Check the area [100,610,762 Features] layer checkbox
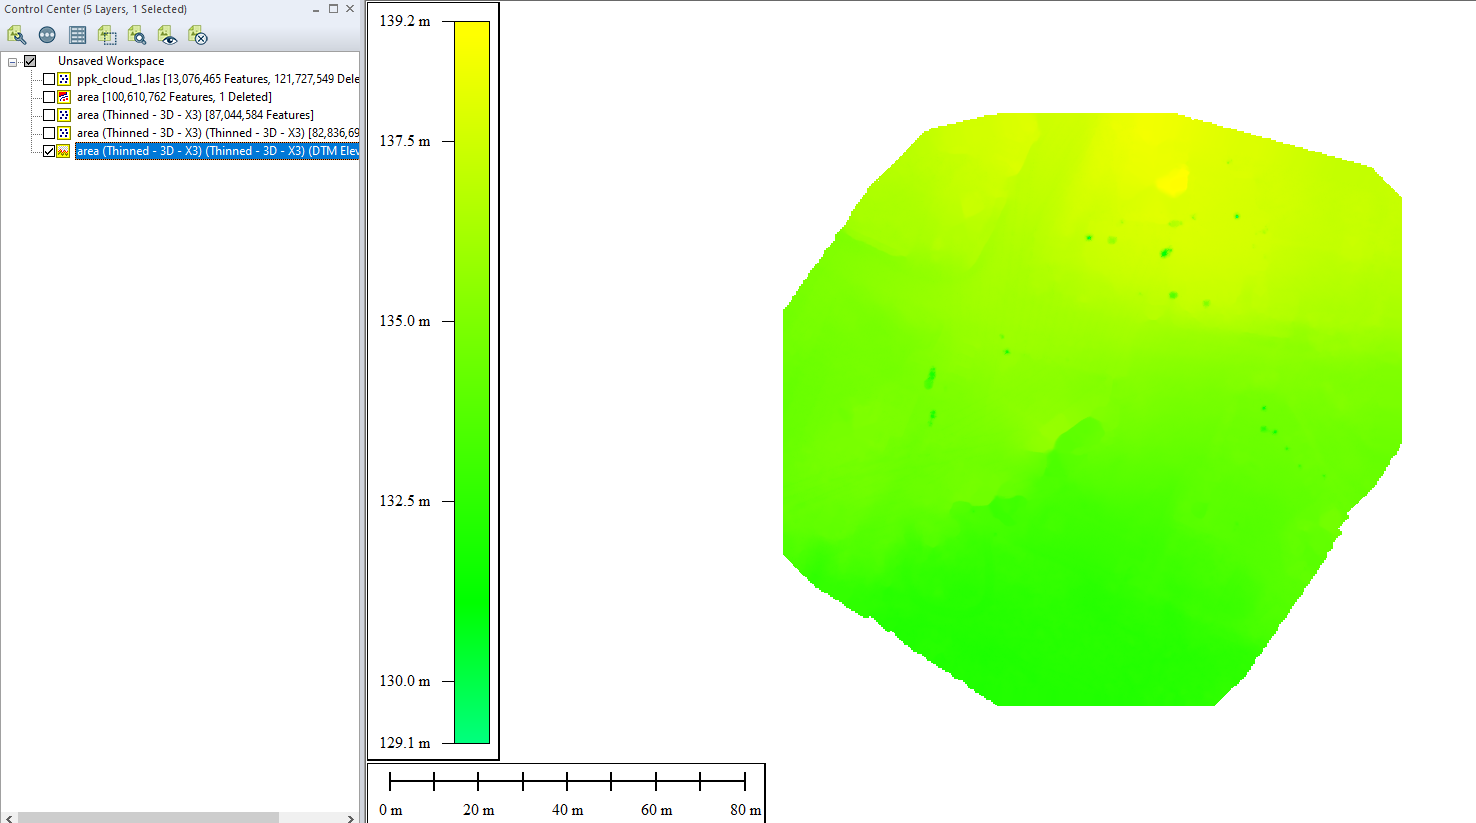The height and width of the screenshot is (823, 1476). 48,96
